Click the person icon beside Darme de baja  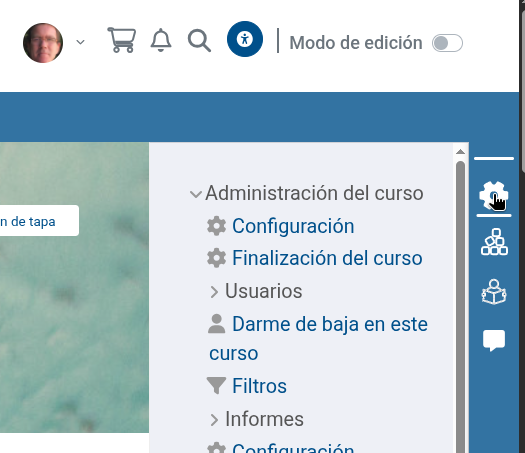217,324
